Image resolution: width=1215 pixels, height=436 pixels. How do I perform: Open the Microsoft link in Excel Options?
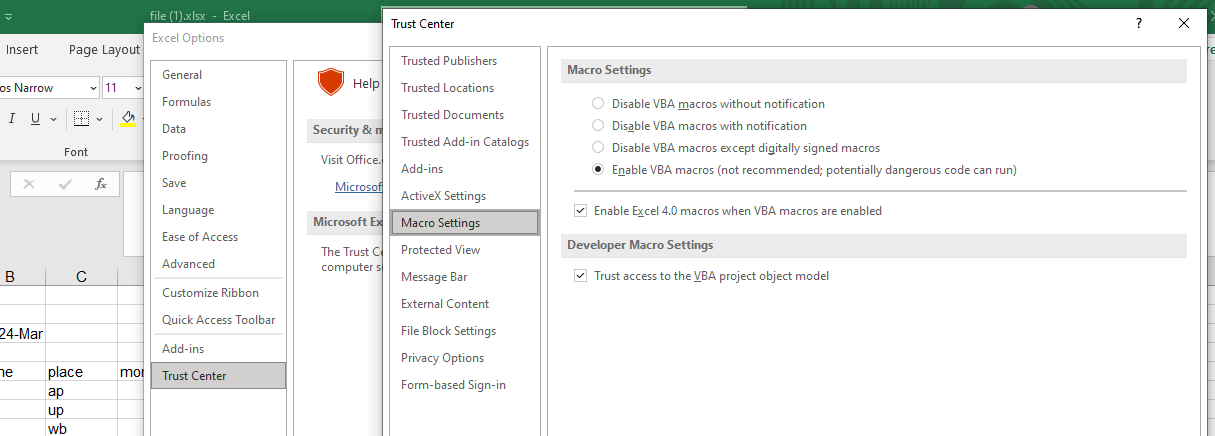tap(358, 186)
